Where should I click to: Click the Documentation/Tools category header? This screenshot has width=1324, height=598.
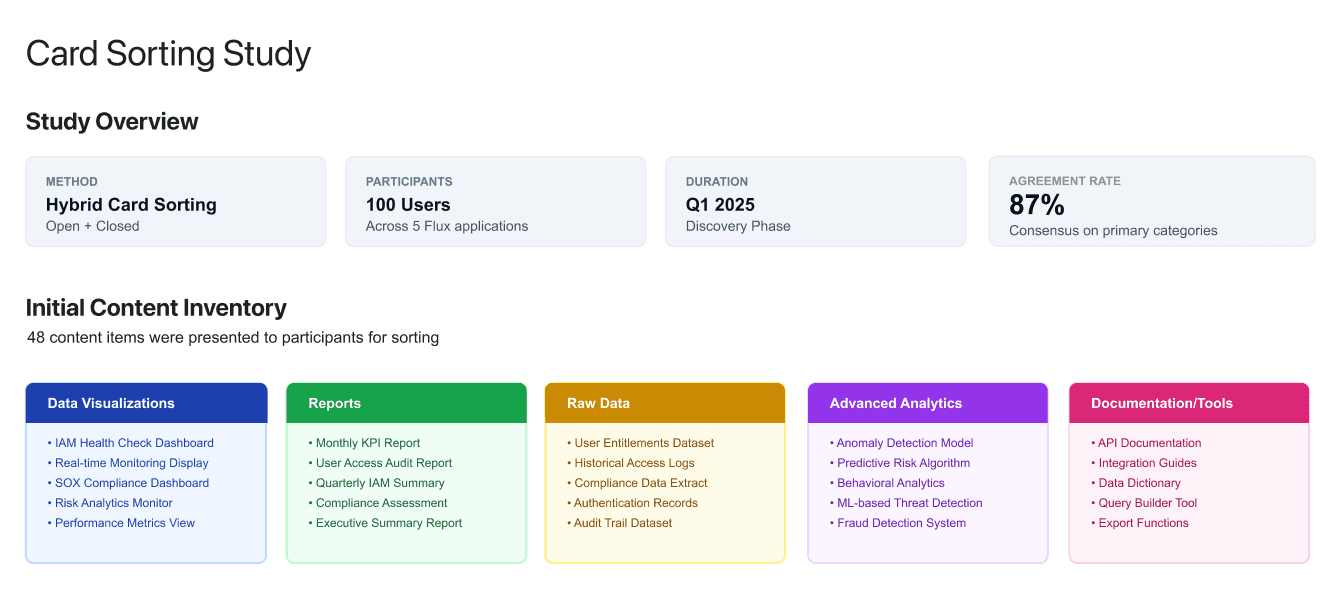(1189, 403)
